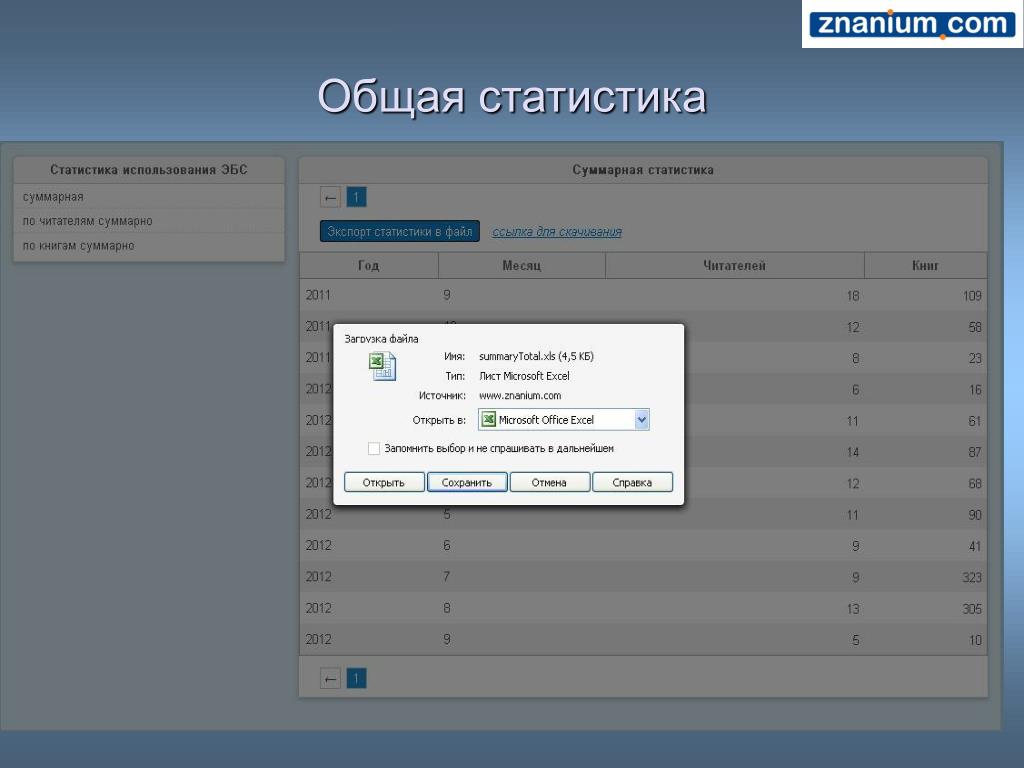The height and width of the screenshot is (768, 1024).
Task: Click Экспорт статистики в файл button
Action: (400, 232)
